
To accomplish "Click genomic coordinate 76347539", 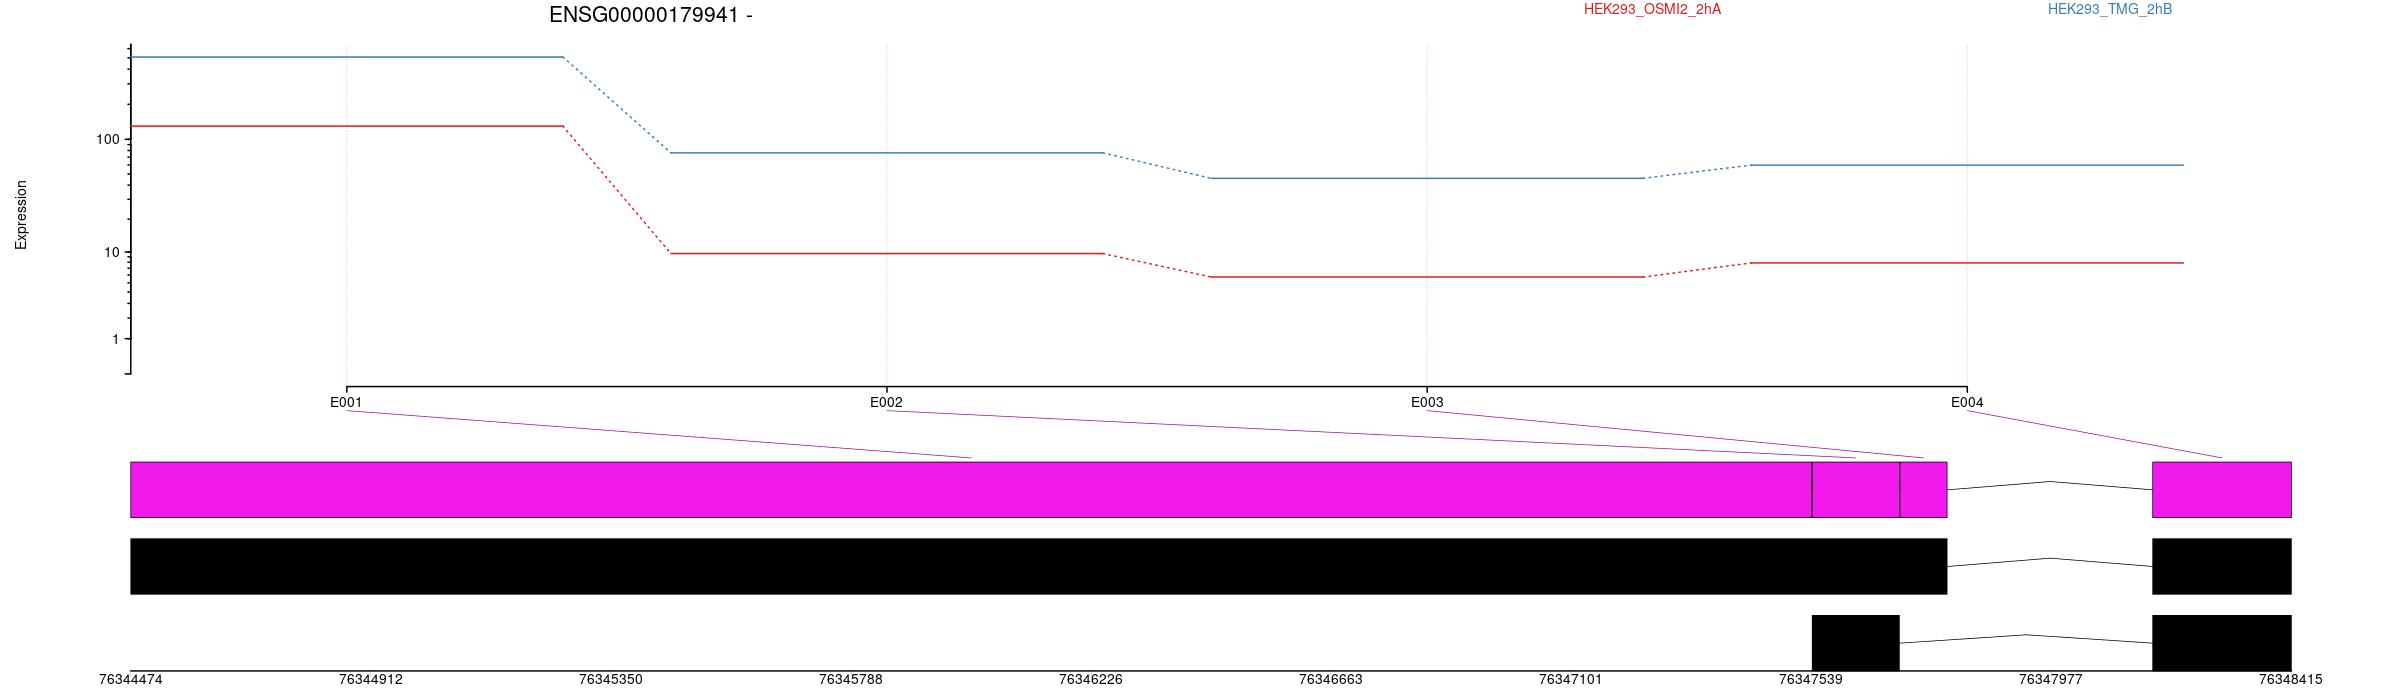I will [x=1811, y=680].
